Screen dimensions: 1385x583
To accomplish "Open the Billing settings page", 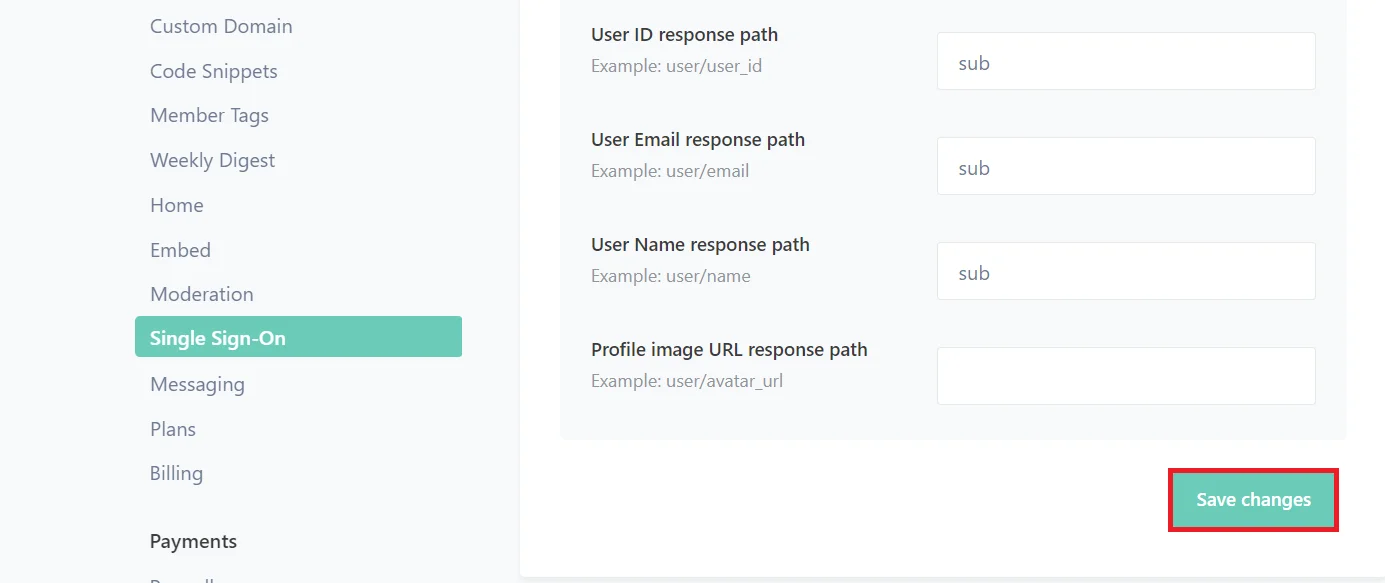I will (x=176, y=473).
